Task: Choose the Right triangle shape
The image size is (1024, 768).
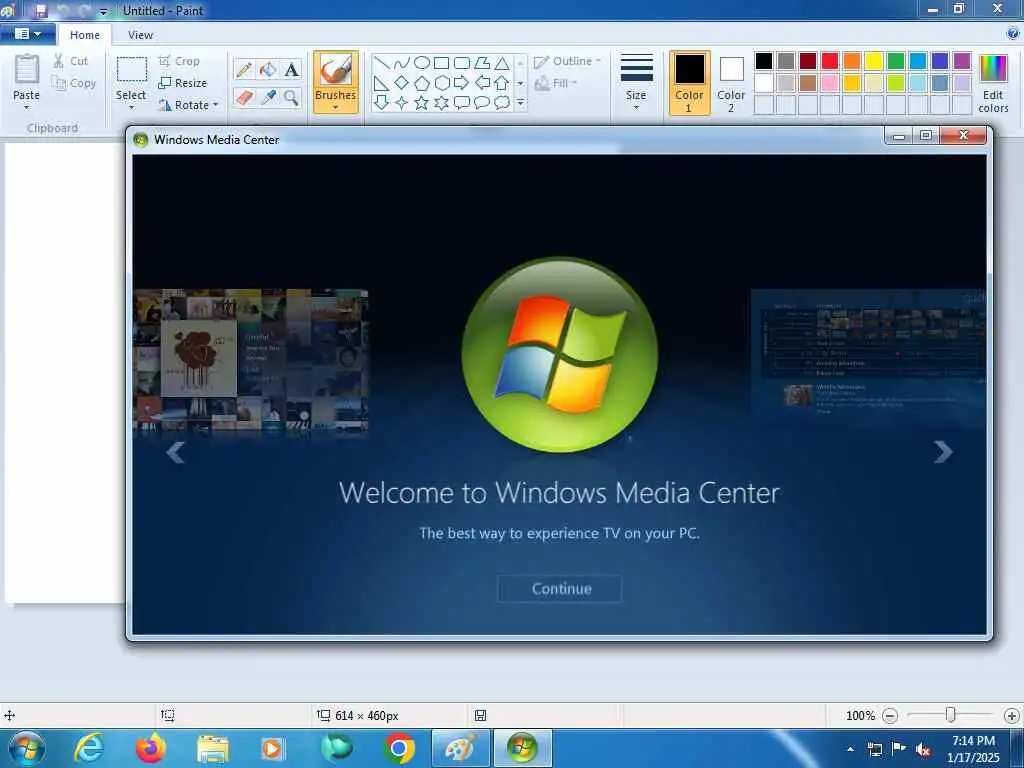Action: point(382,83)
